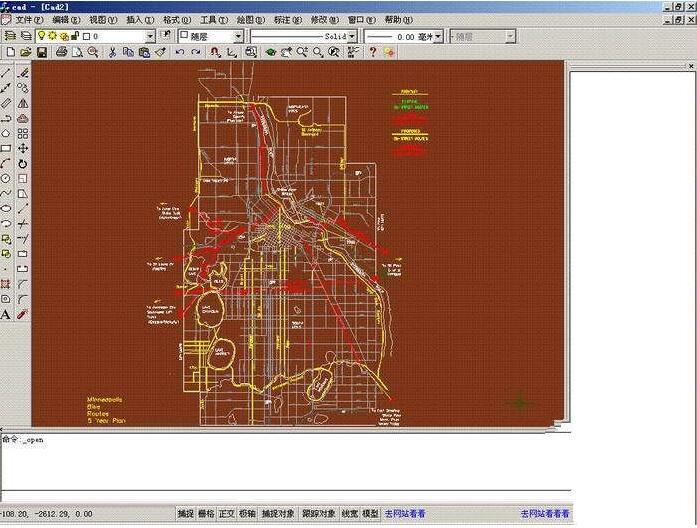
Task: Cut selection with the scissors icon
Action: coord(112,52)
